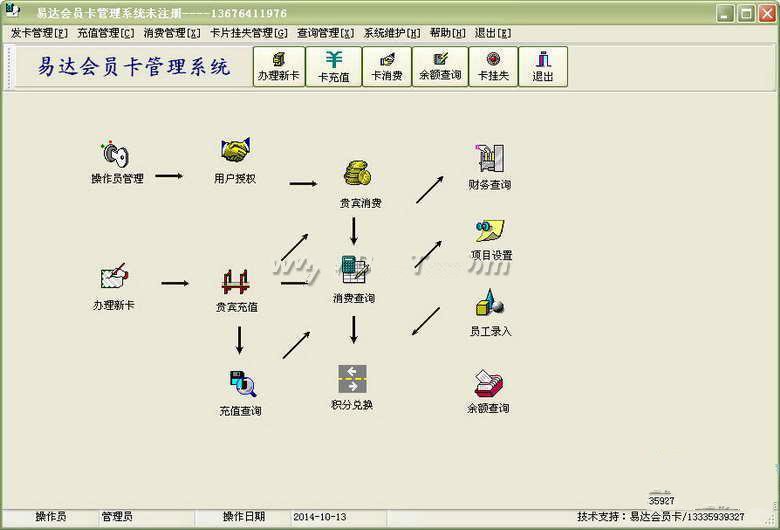Open the 帮助 menu
This screenshot has height=530, width=780.
448,33
